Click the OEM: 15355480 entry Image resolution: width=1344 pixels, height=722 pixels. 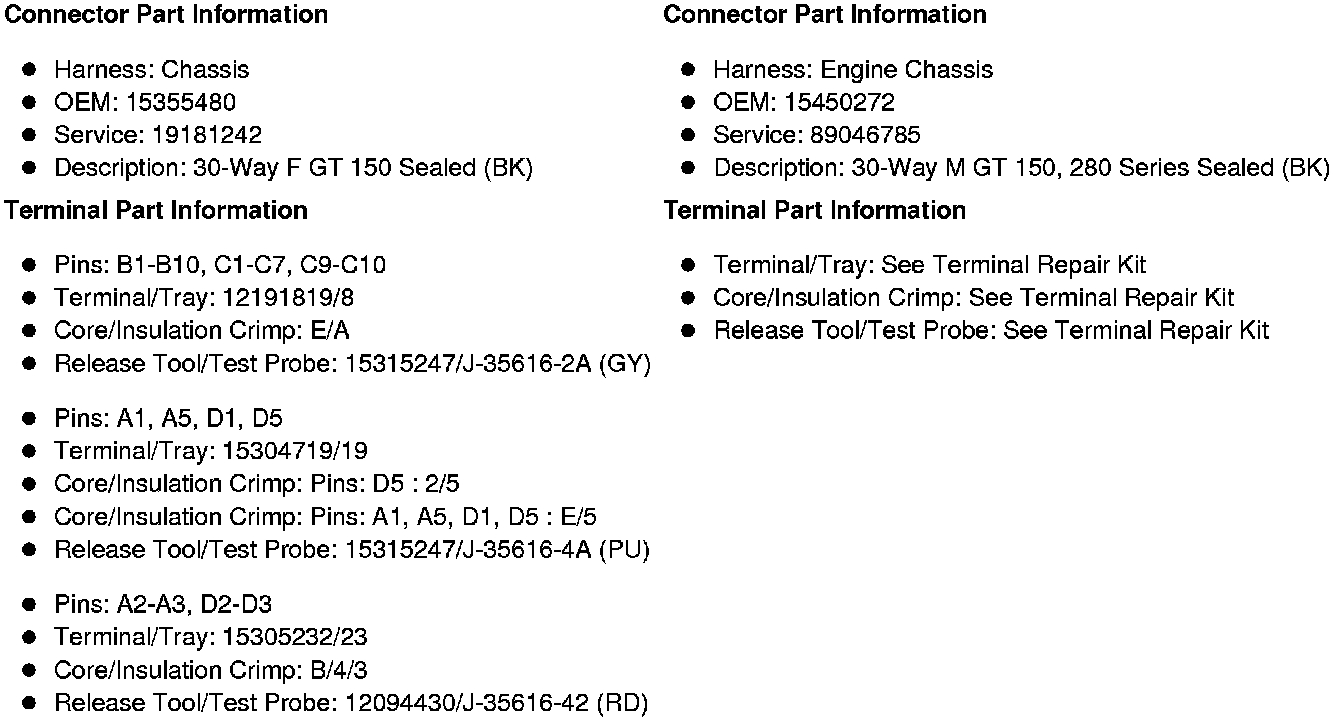pyautogui.click(x=145, y=103)
